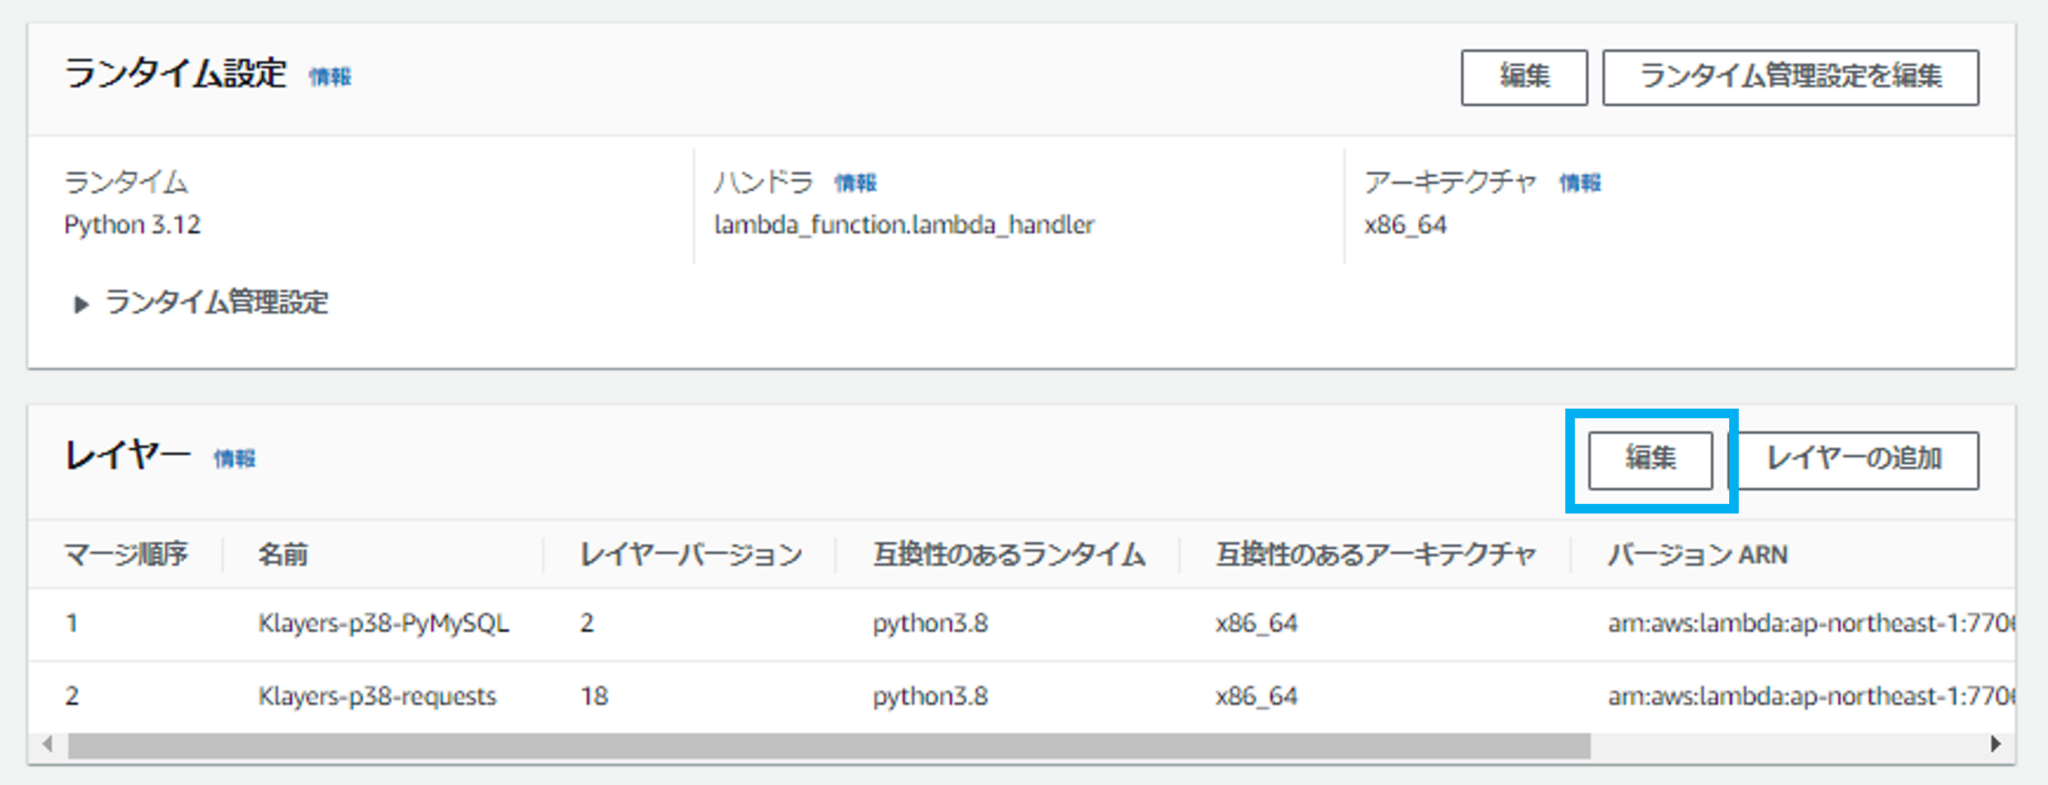Open the 情報 link beside レイヤー heading
This screenshot has width=2048, height=785.
(x=235, y=459)
